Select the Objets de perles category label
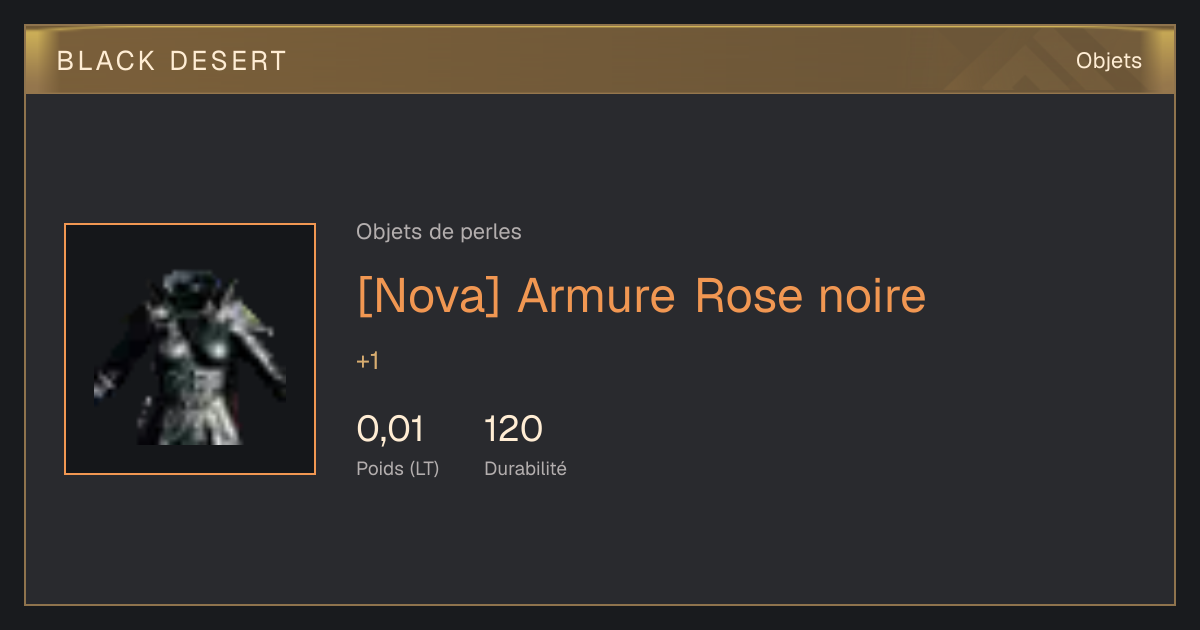 click(x=438, y=232)
